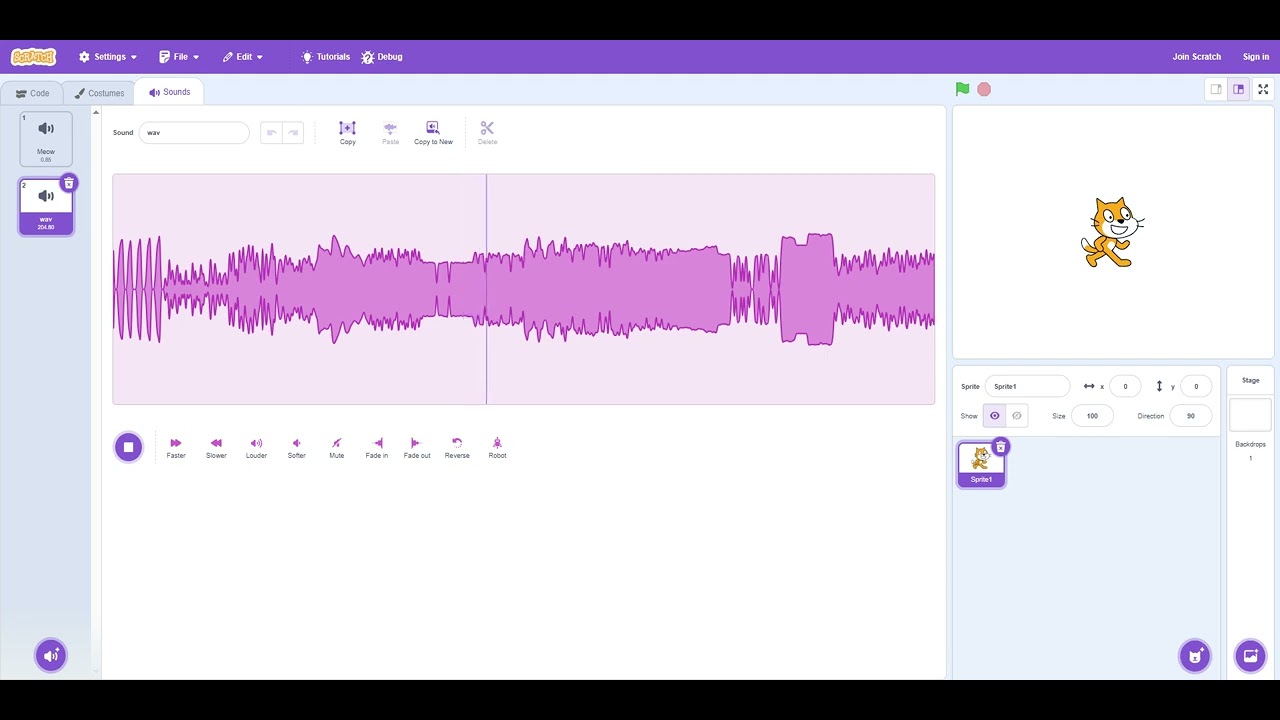This screenshot has width=1280, height=720.
Task: Apply the Louder effect
Action: (x=256, y=447)
